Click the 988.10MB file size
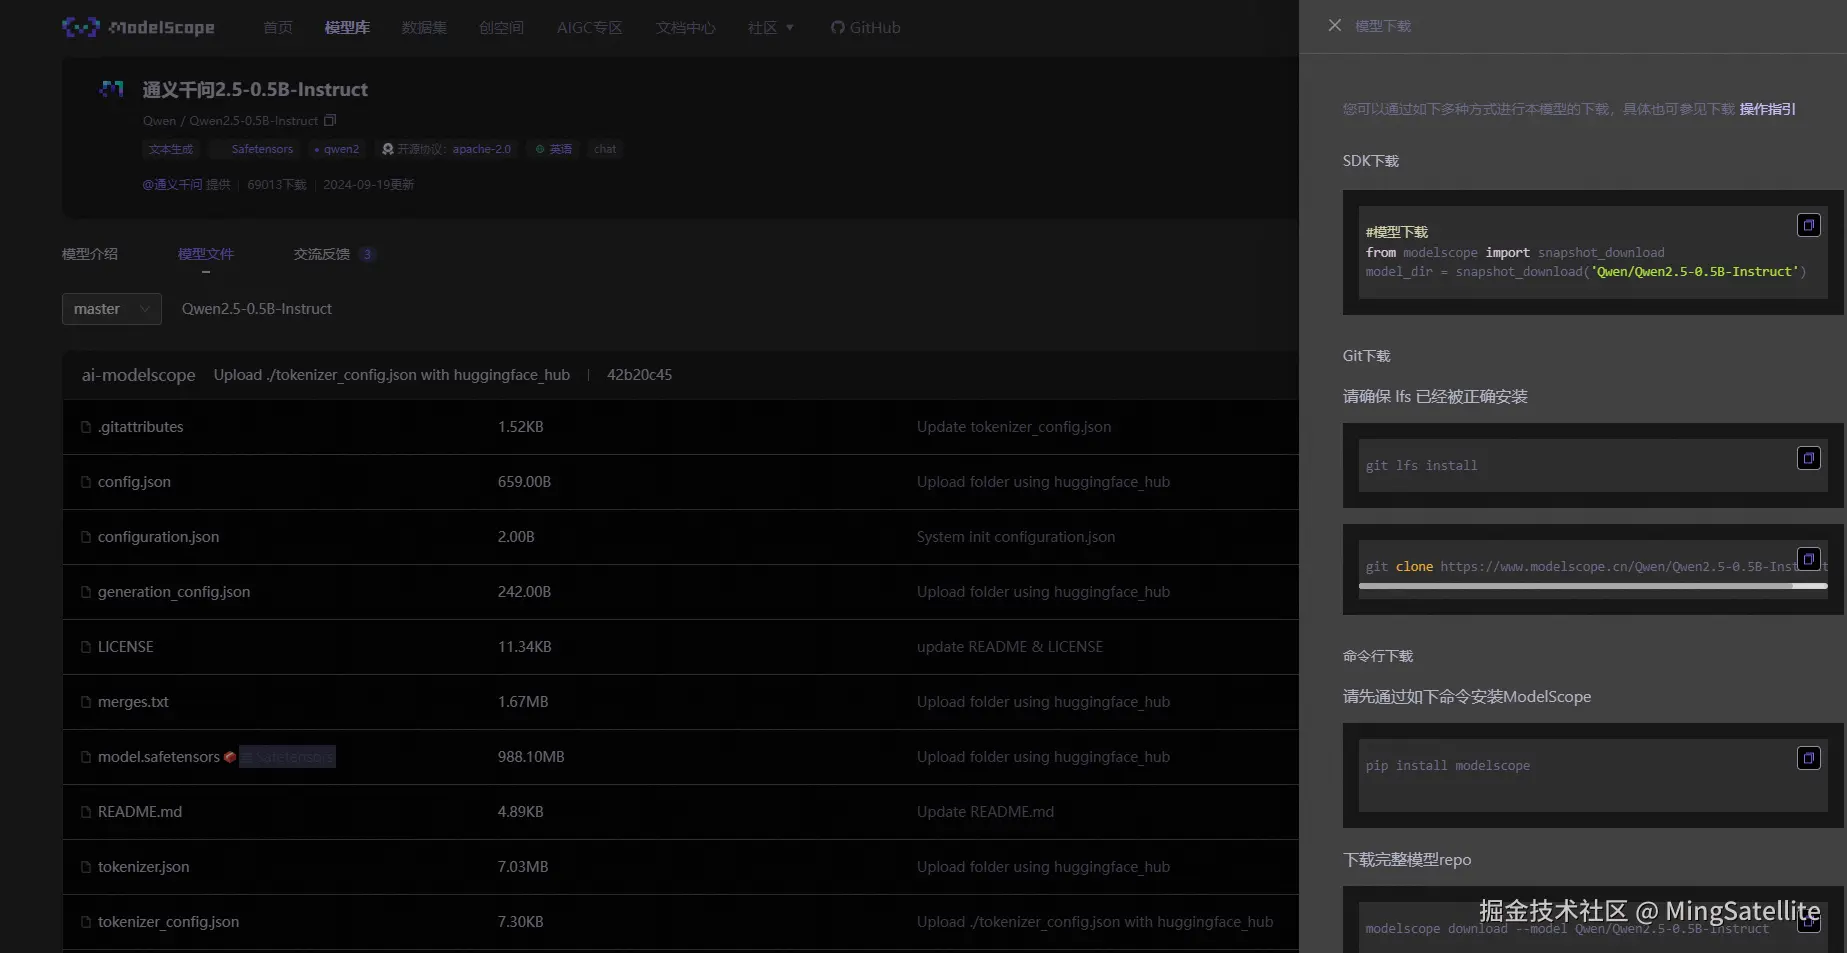 (531, 757)
